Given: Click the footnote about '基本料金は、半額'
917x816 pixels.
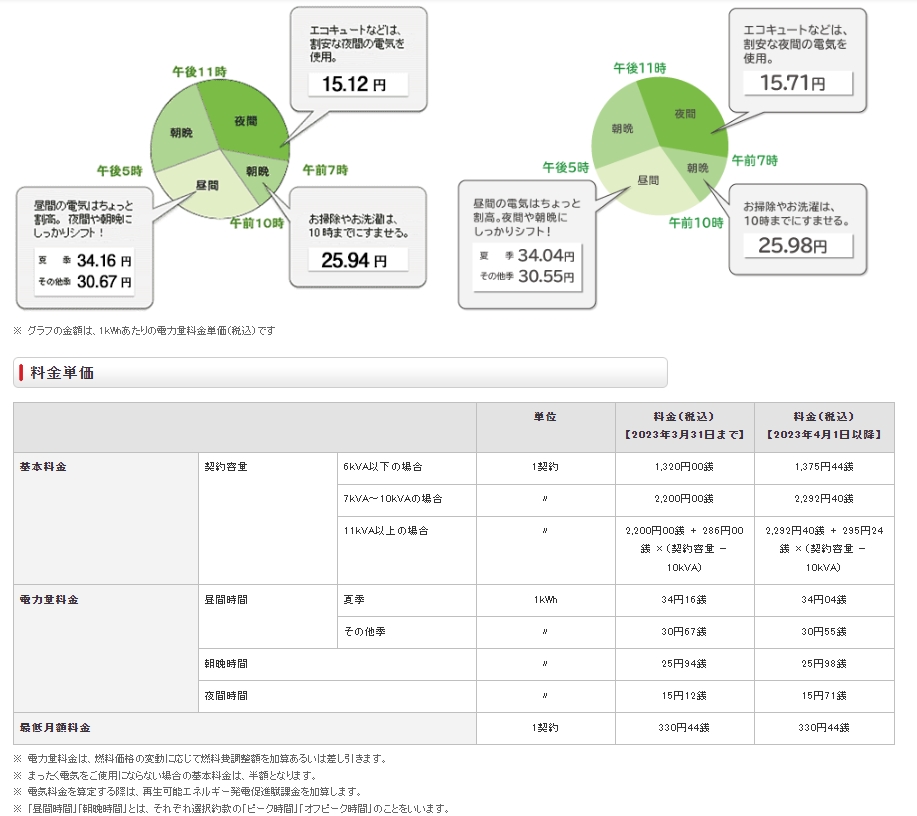Looking at the screenshot, I should pos(165,776).
